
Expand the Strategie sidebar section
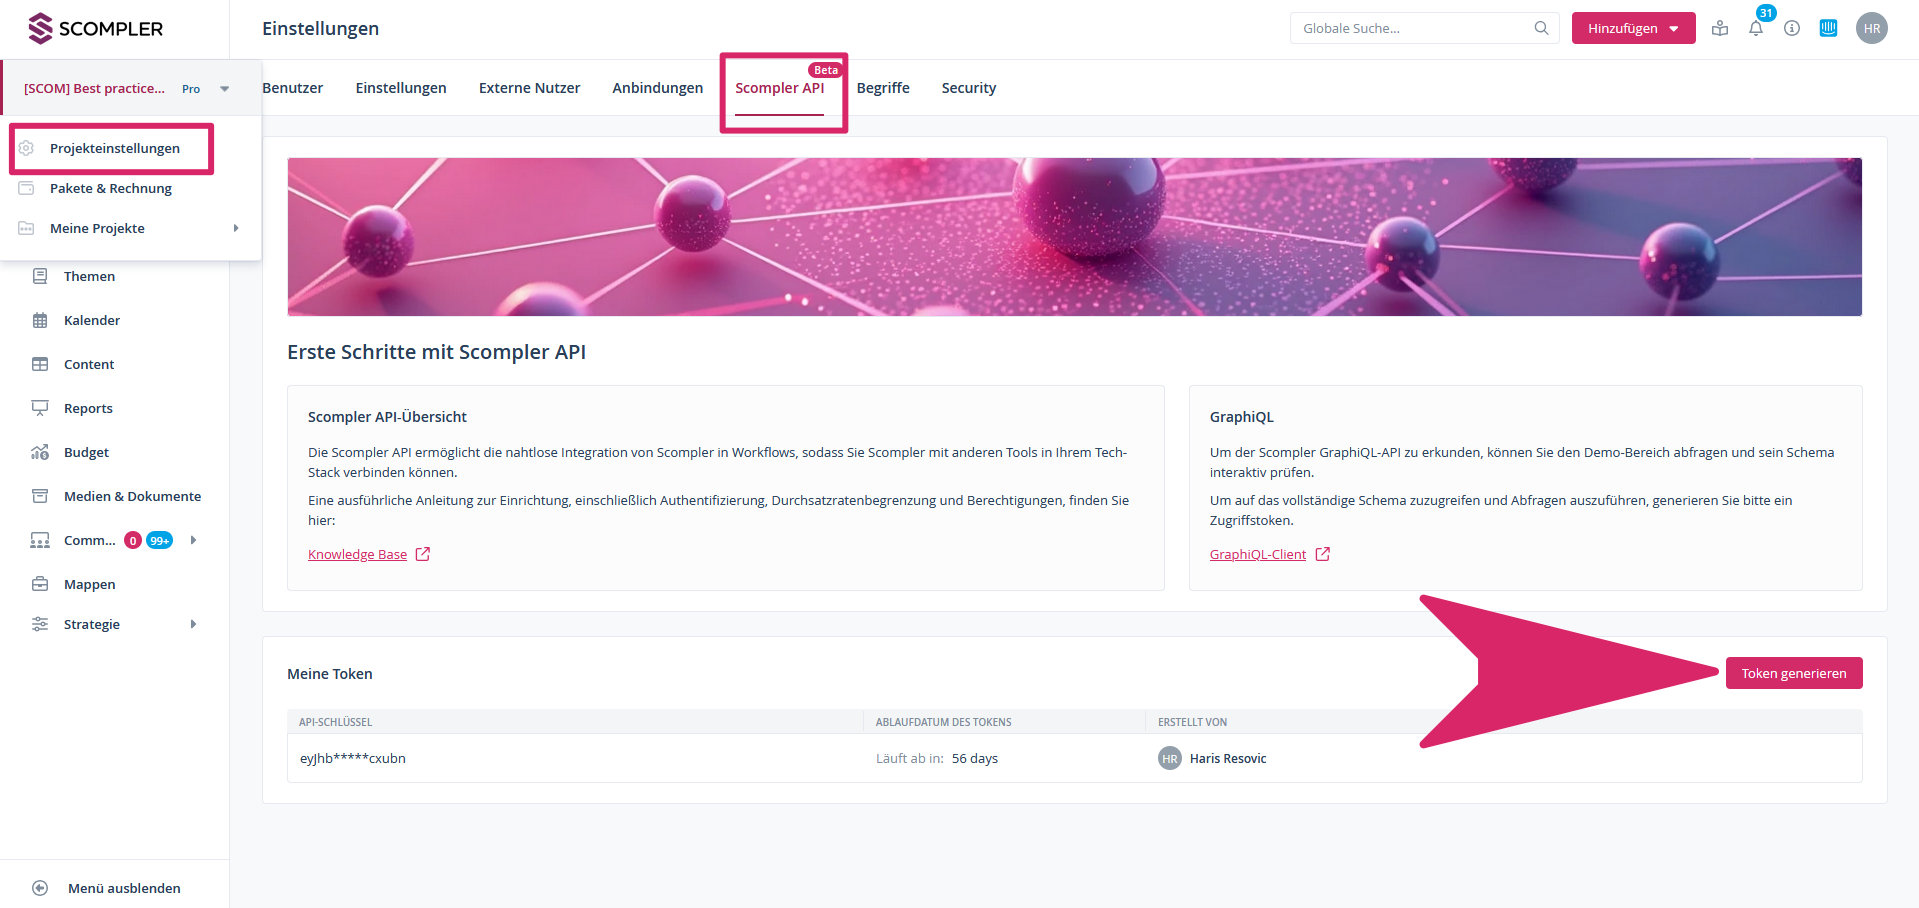point(193,625)
